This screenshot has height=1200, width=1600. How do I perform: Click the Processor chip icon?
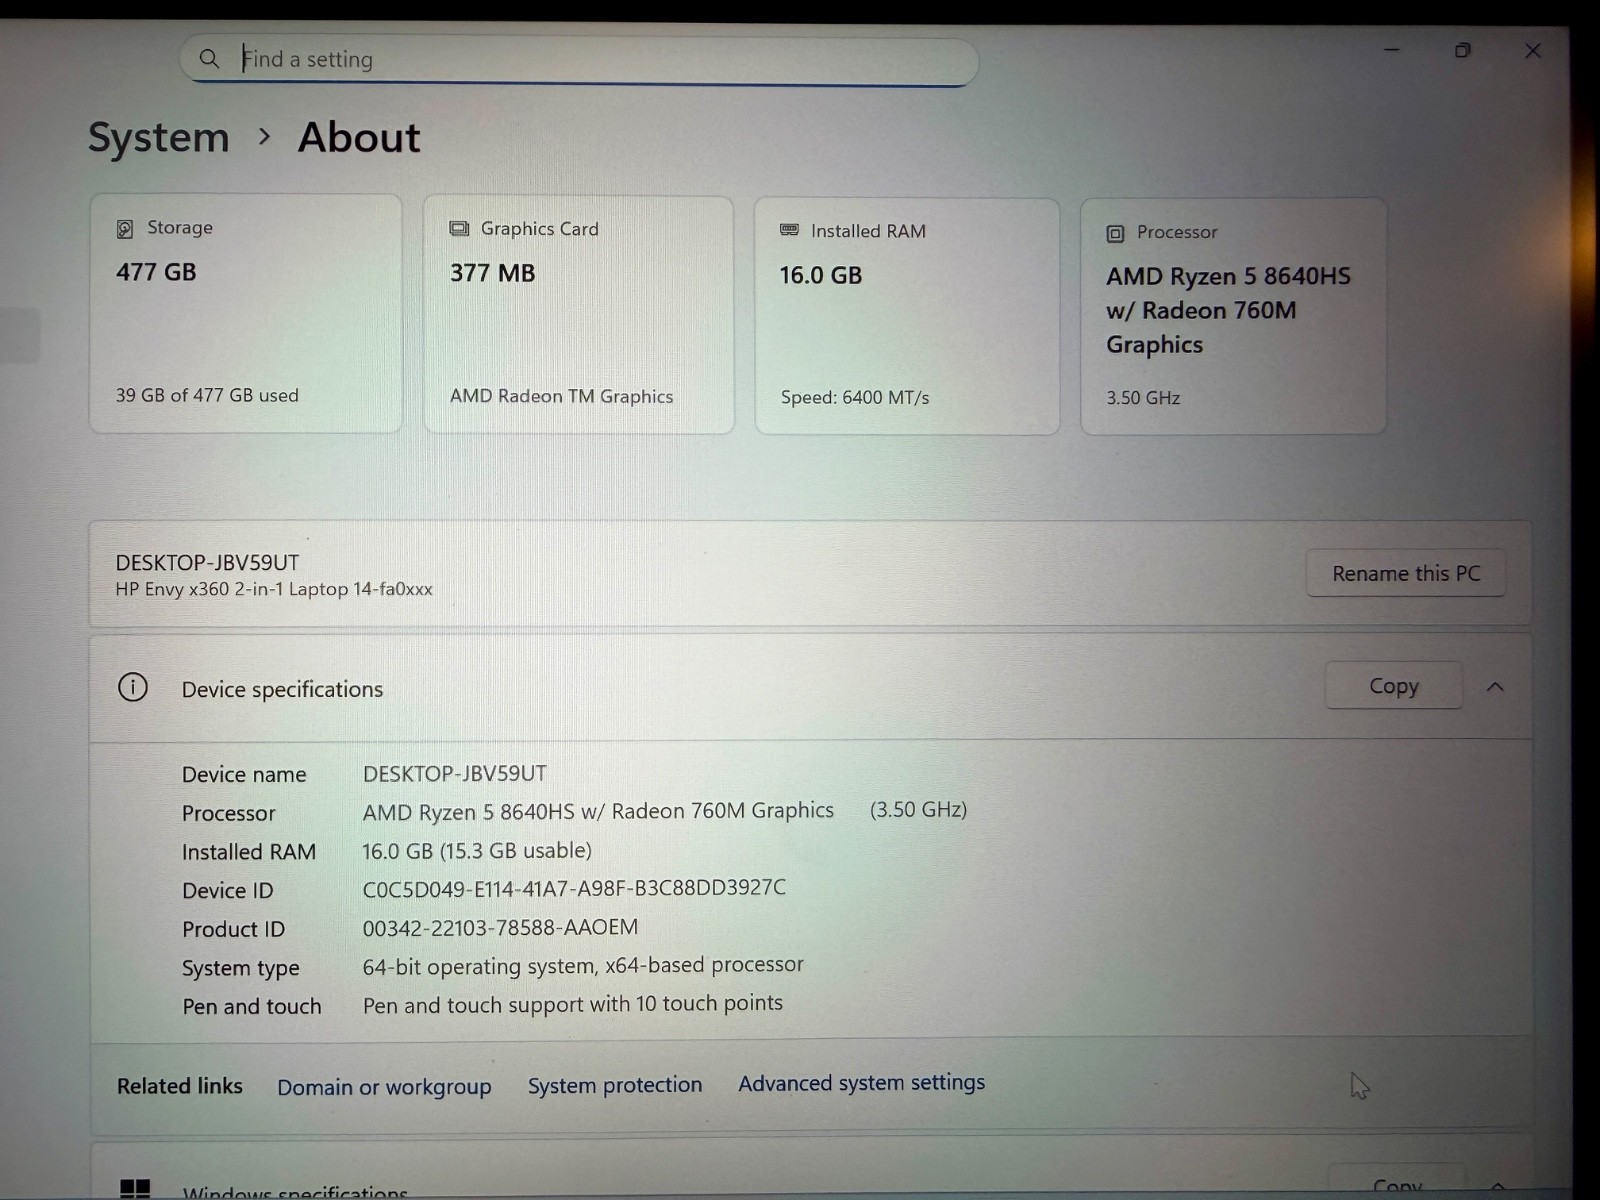(1115, 234)
